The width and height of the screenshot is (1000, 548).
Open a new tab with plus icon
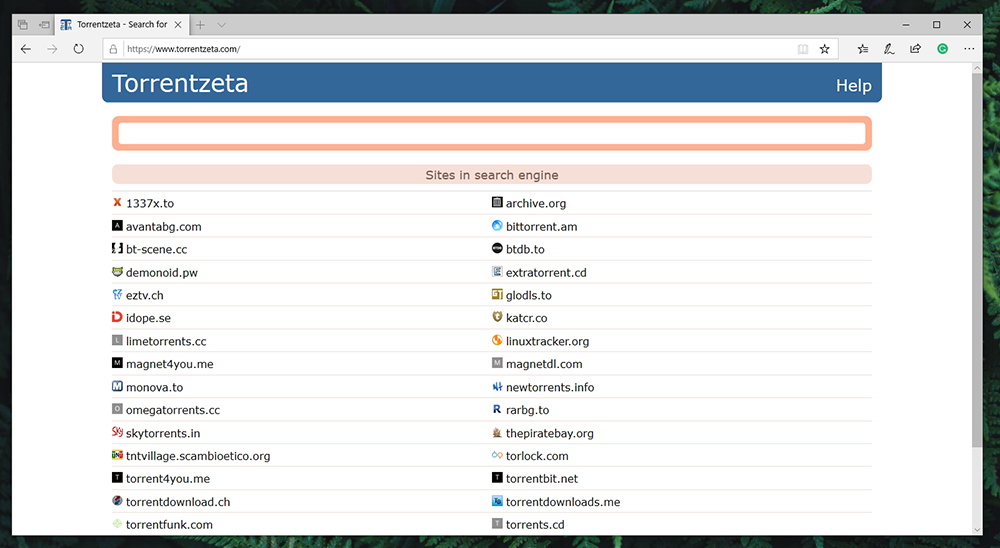tap(200, 25)
